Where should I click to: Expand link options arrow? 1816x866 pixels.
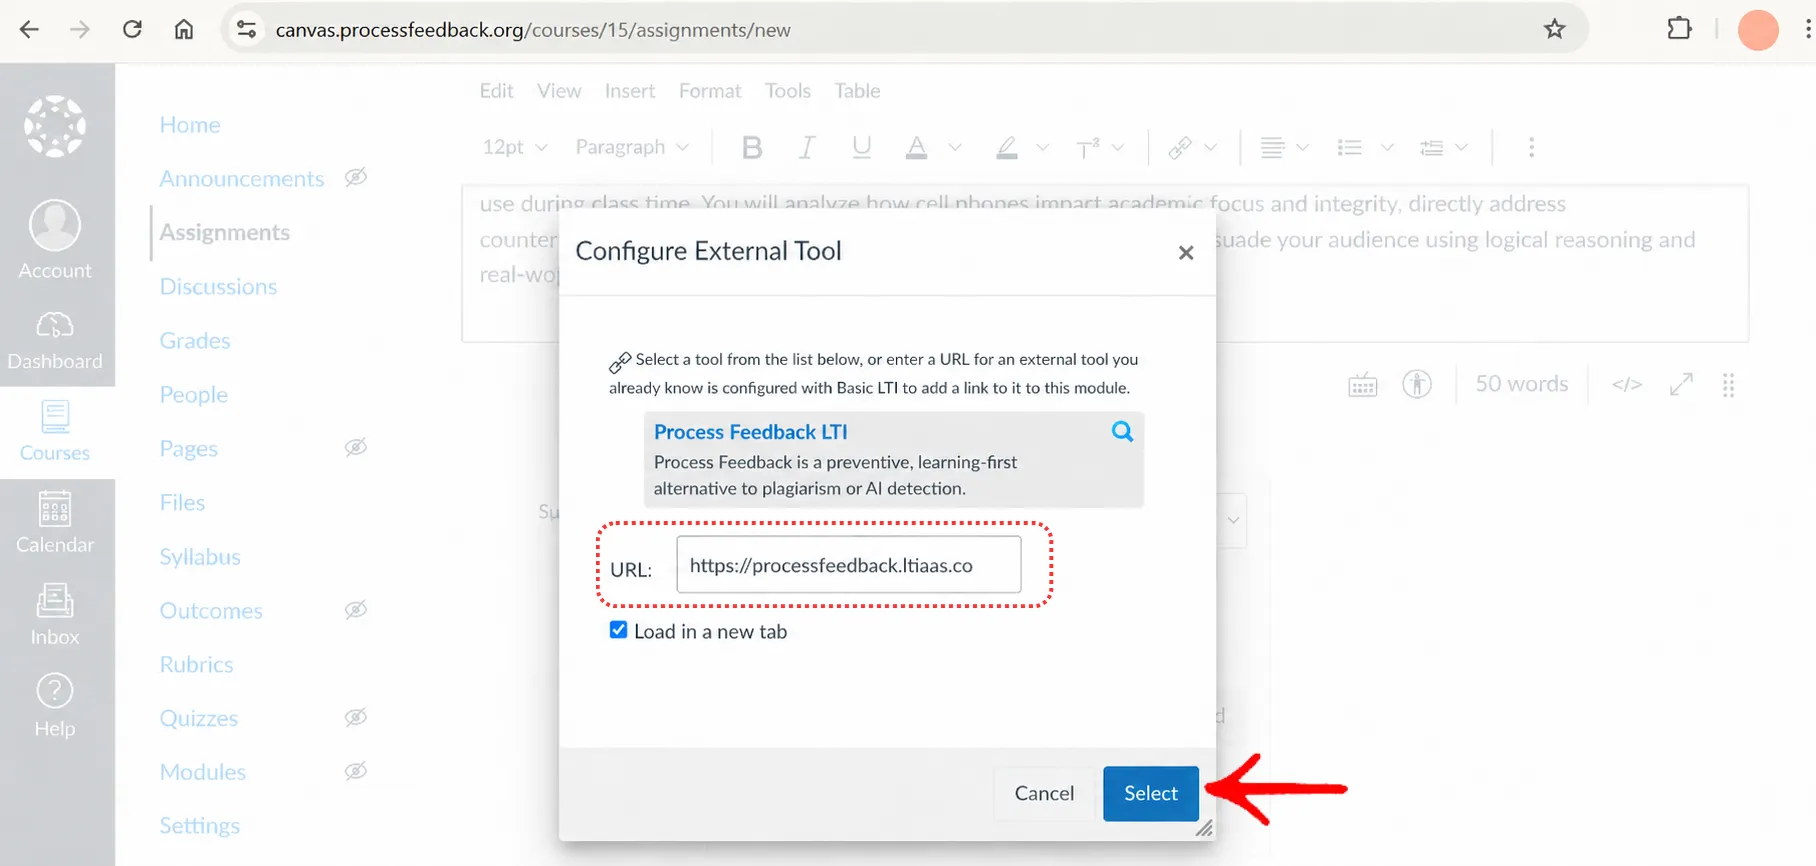click(x=1210, y=148)
